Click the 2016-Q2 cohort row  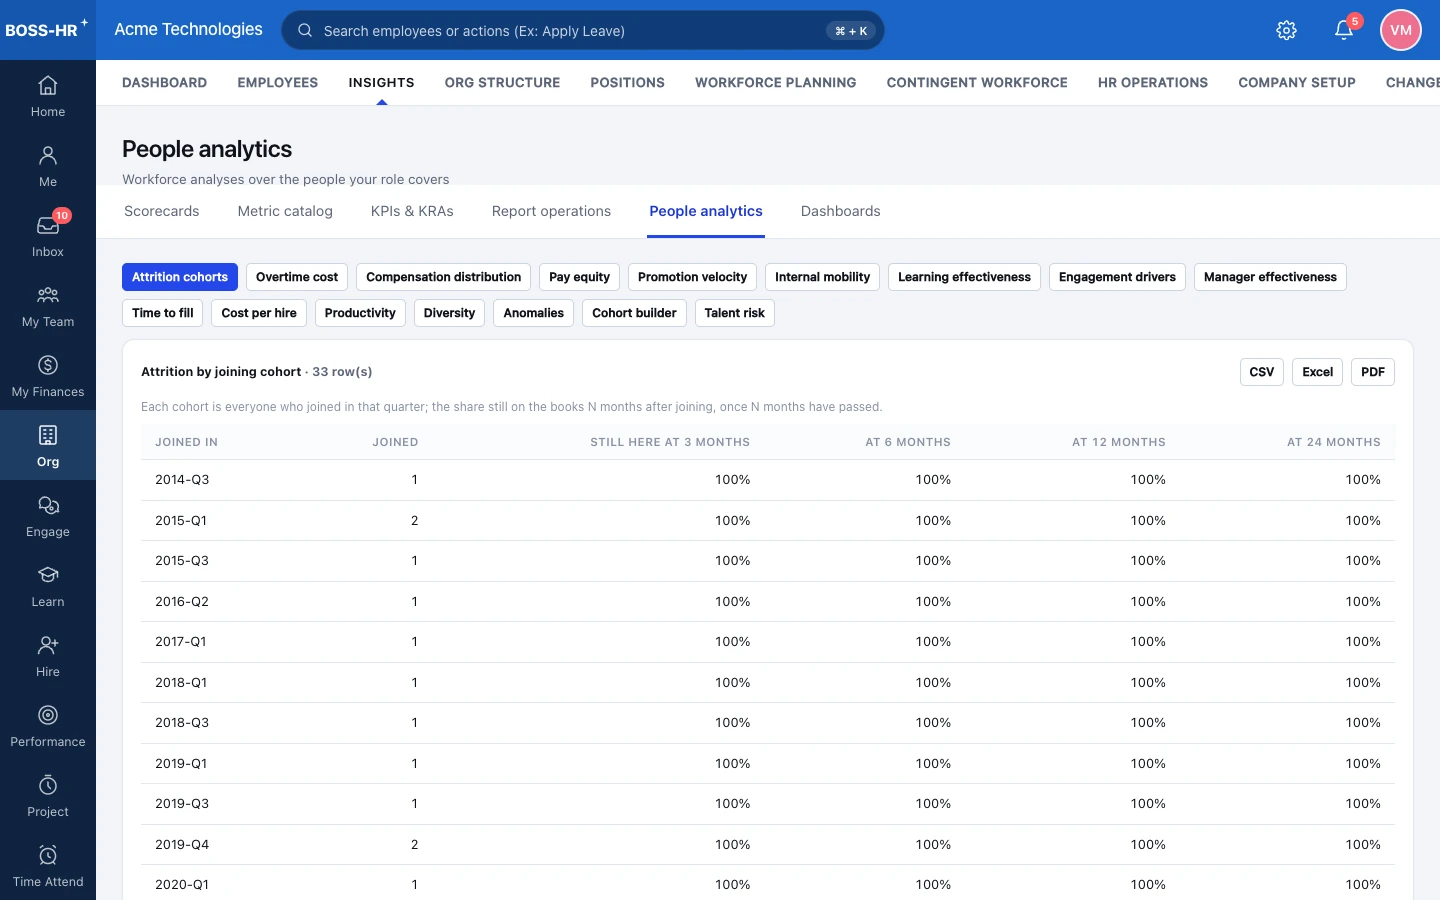(768, 601)
